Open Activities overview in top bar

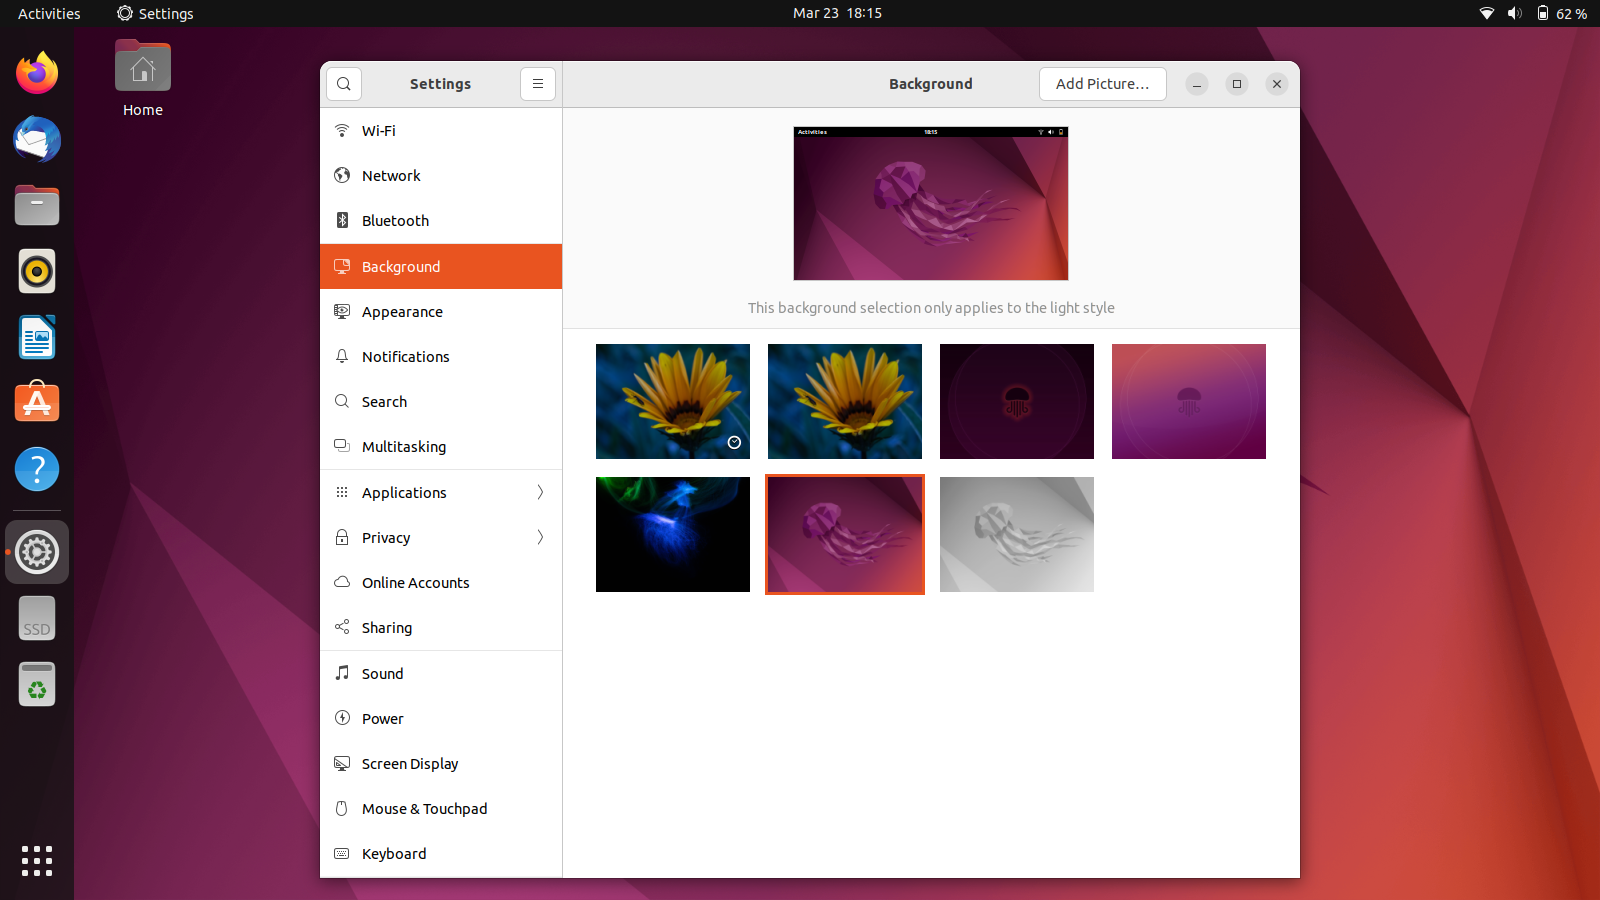(x=49, y=13)
